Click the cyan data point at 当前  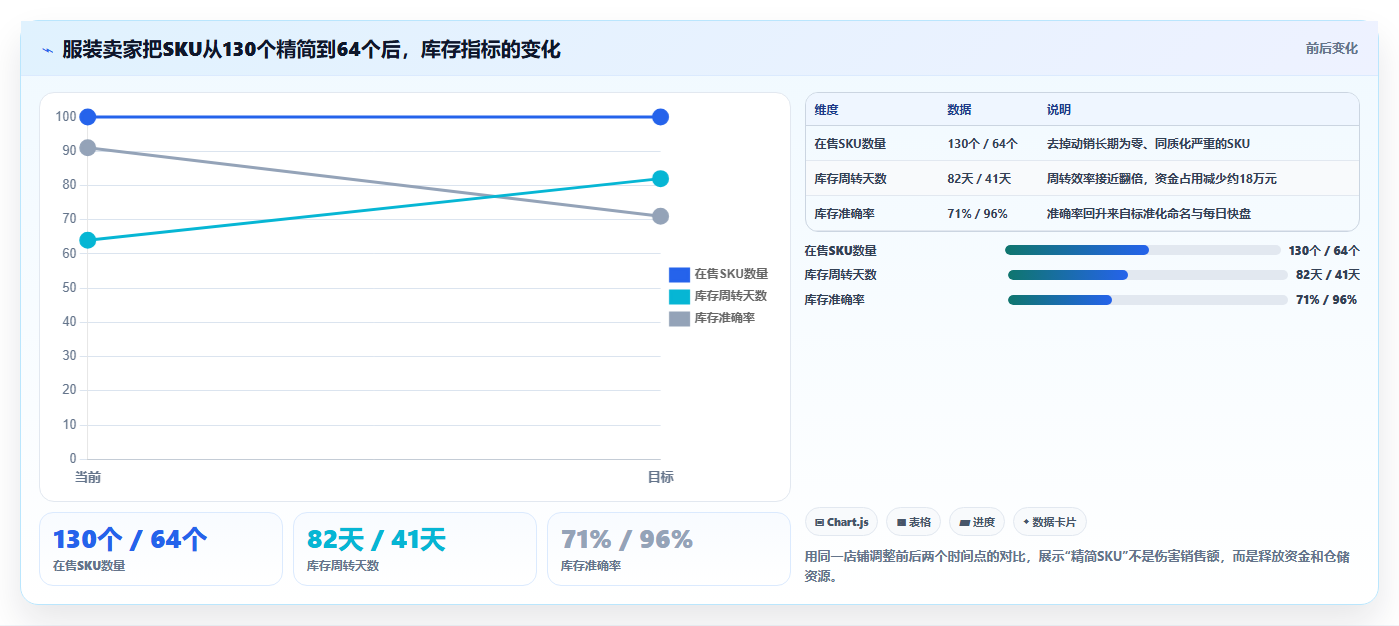88,240
